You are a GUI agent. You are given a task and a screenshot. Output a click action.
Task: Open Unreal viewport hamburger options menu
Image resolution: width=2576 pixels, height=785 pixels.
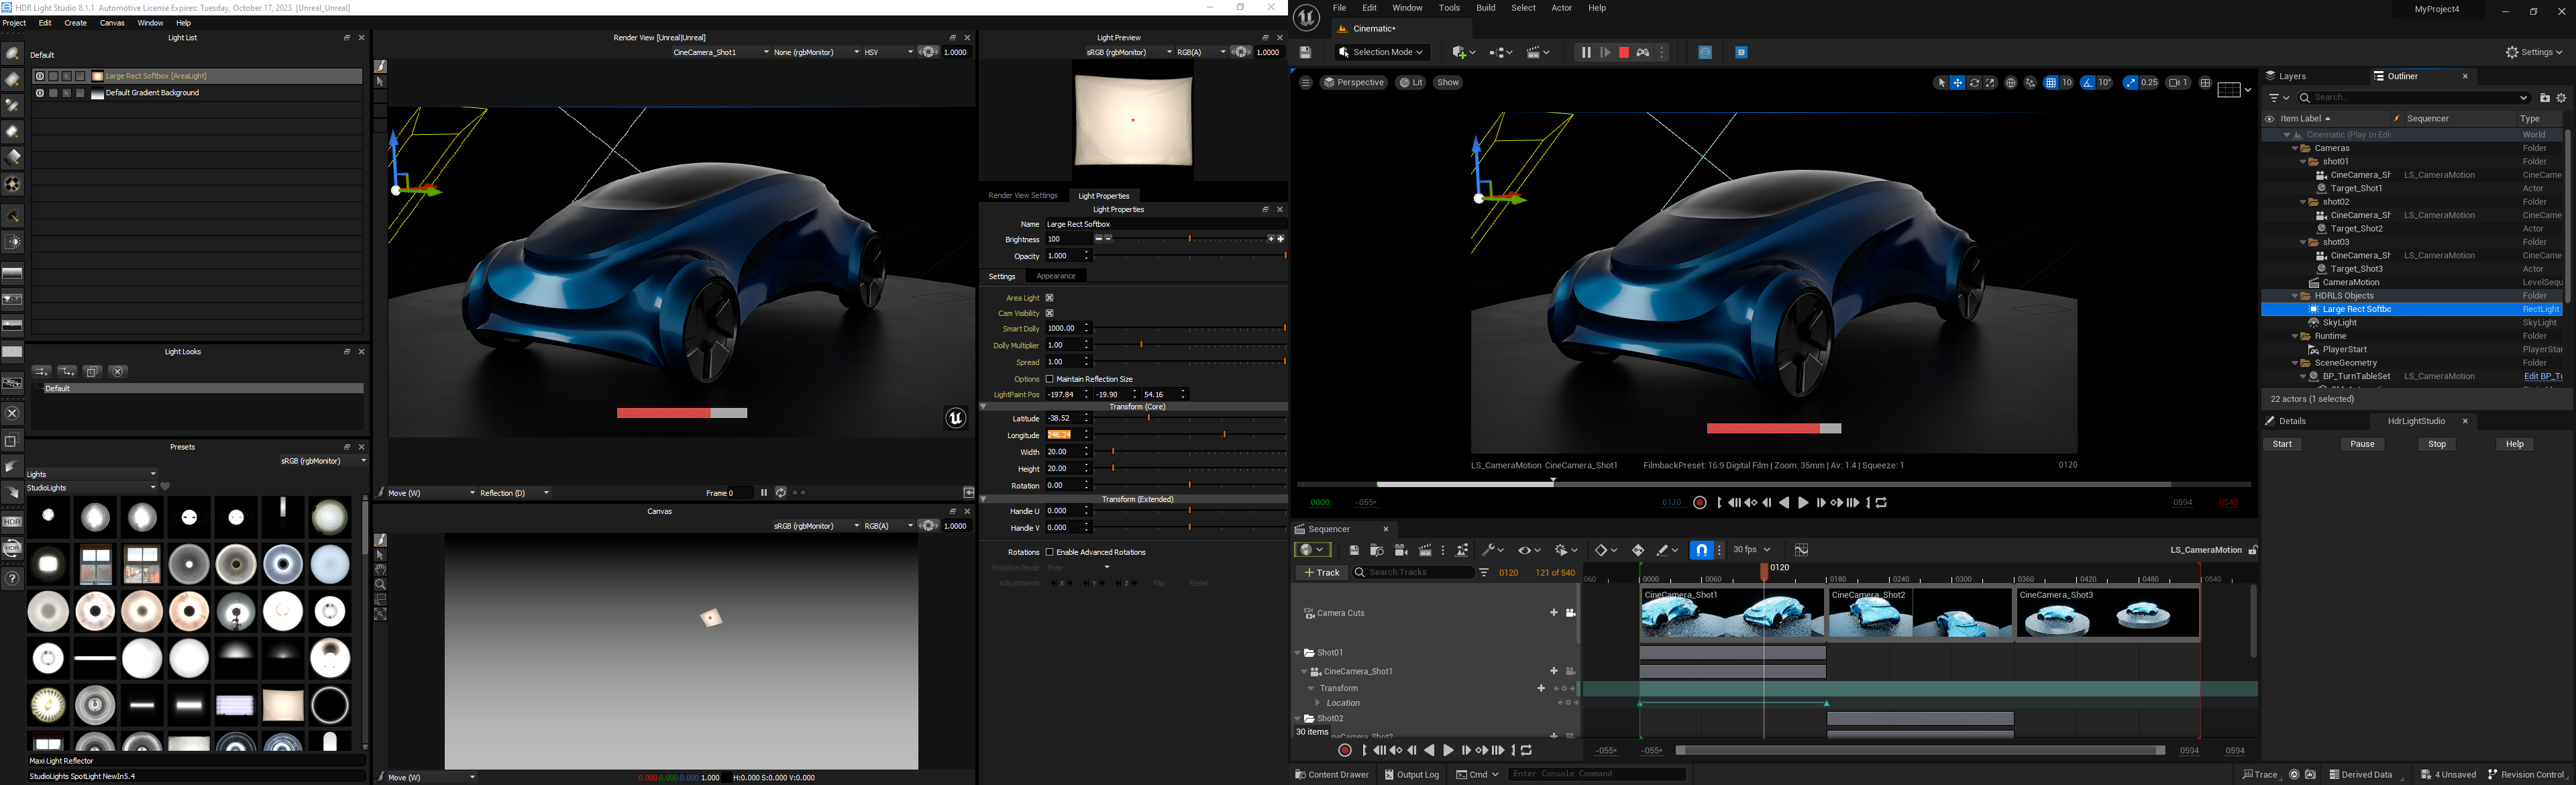click(x=1305, y=83)
